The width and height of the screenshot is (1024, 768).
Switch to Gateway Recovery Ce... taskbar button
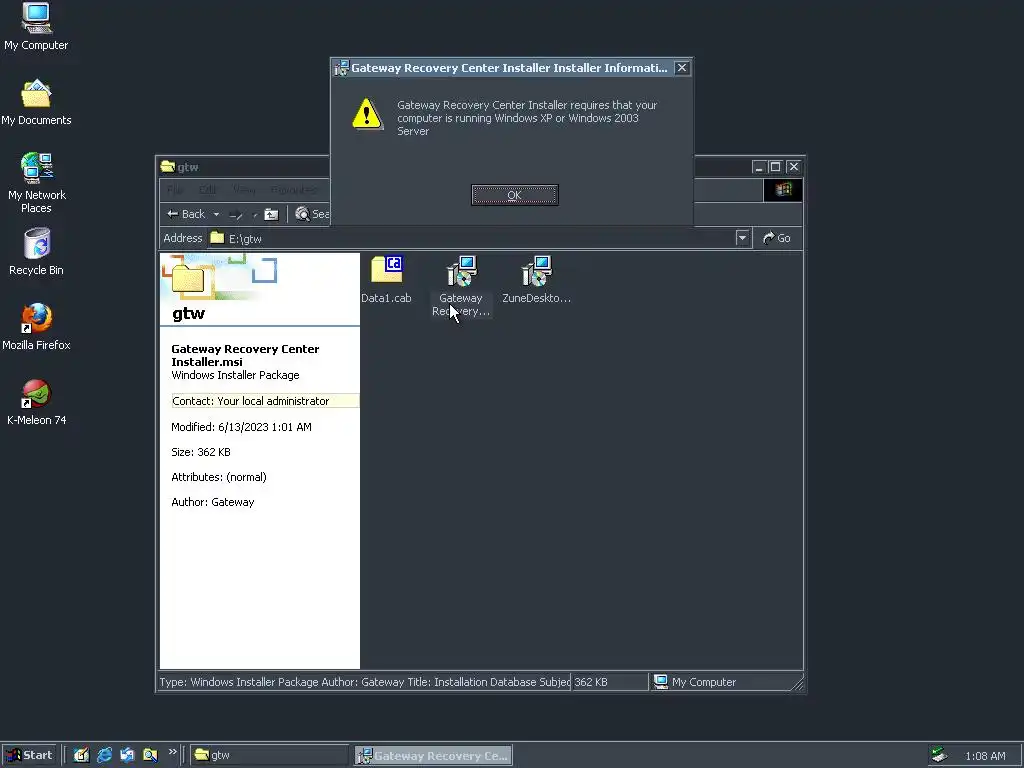(x=434, y=755)
